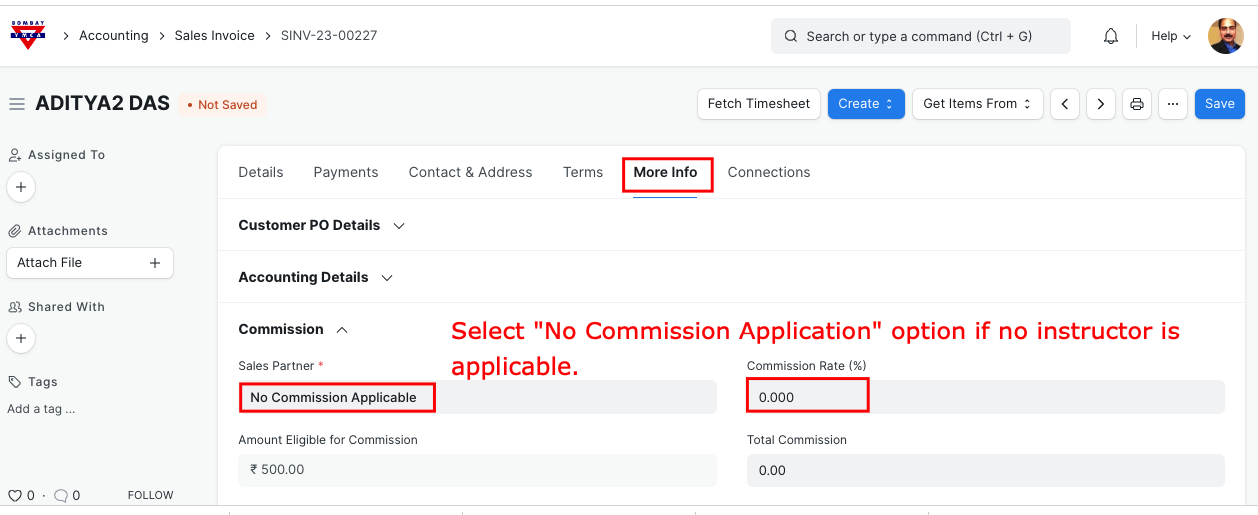Click the user profile avatar
1258x515 pixels.
click(x=1225, y=36)
